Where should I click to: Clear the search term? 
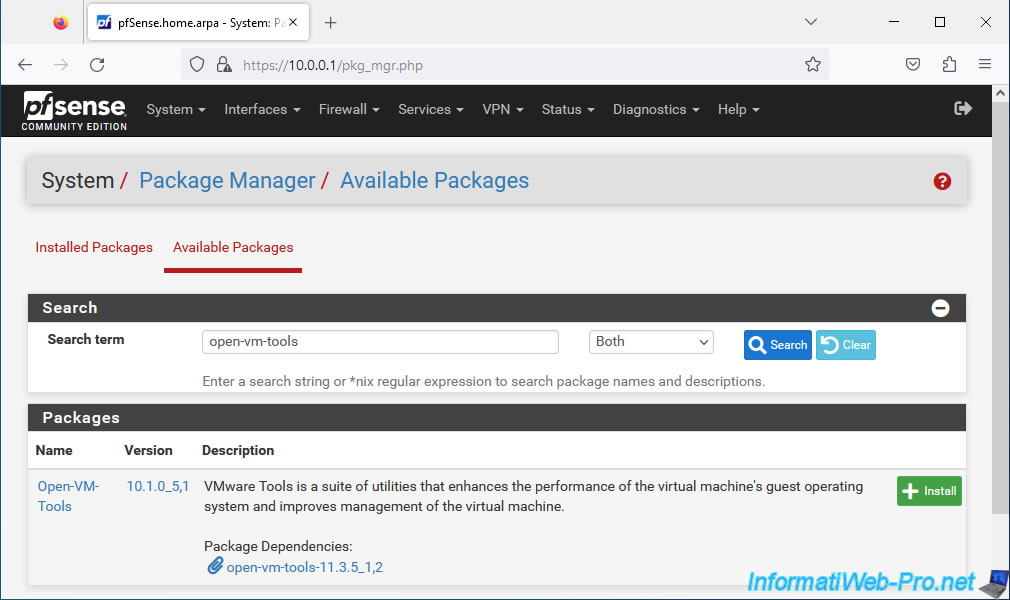846,345
